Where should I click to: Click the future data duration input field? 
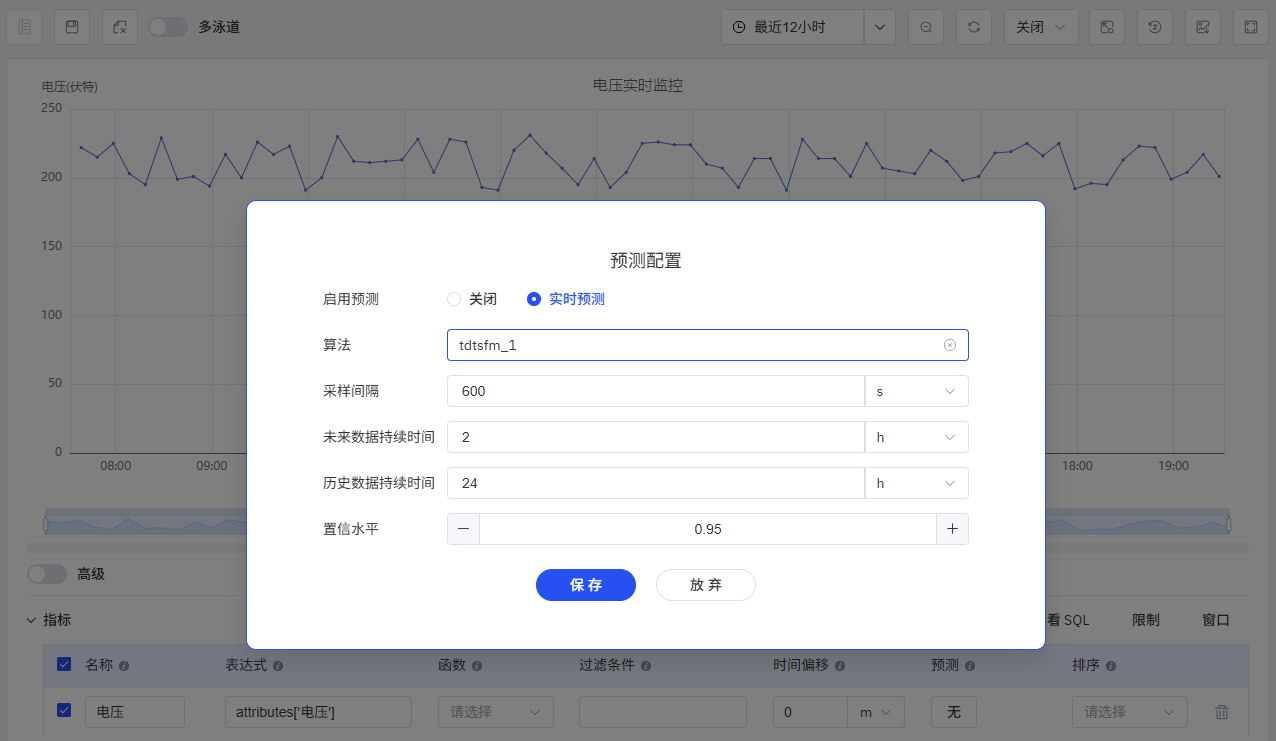click(x=655, y=437)
